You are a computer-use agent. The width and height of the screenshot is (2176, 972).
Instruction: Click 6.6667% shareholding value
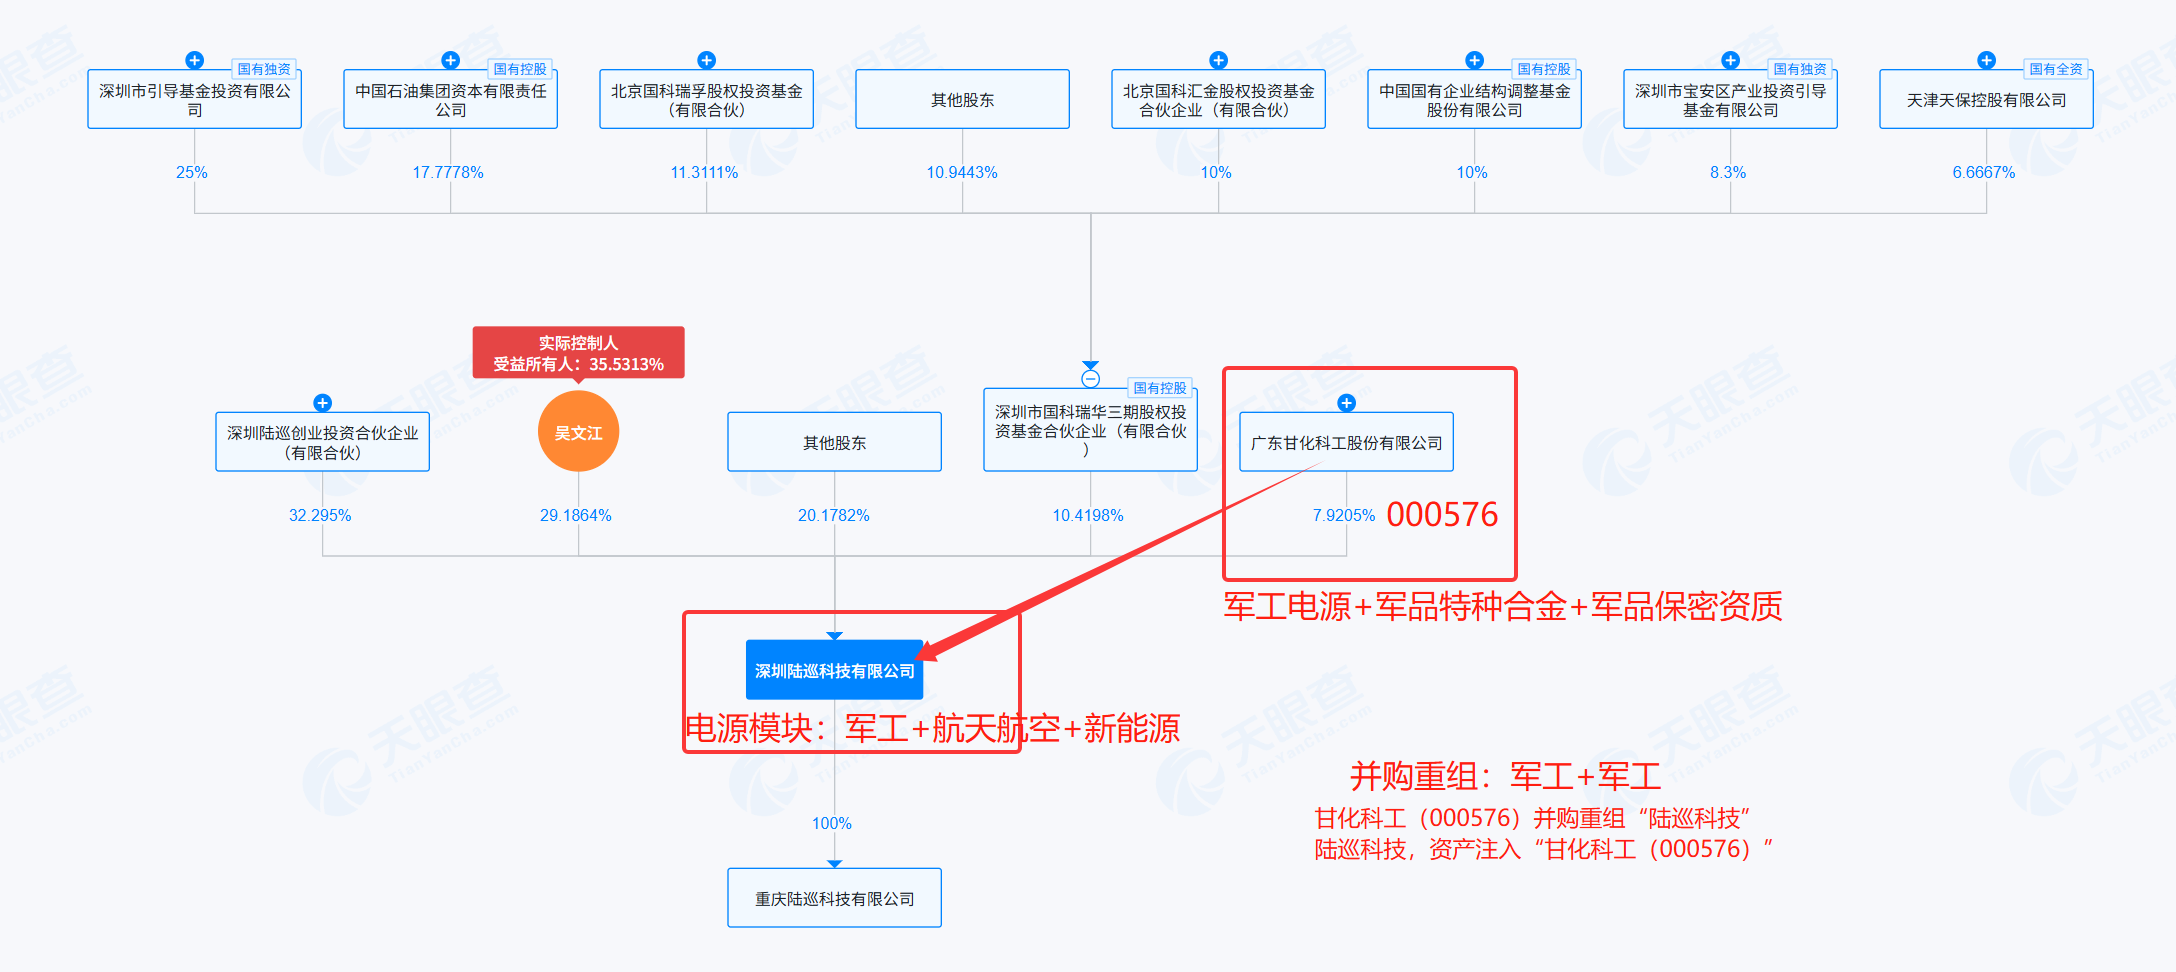(x=1984, y=172)
